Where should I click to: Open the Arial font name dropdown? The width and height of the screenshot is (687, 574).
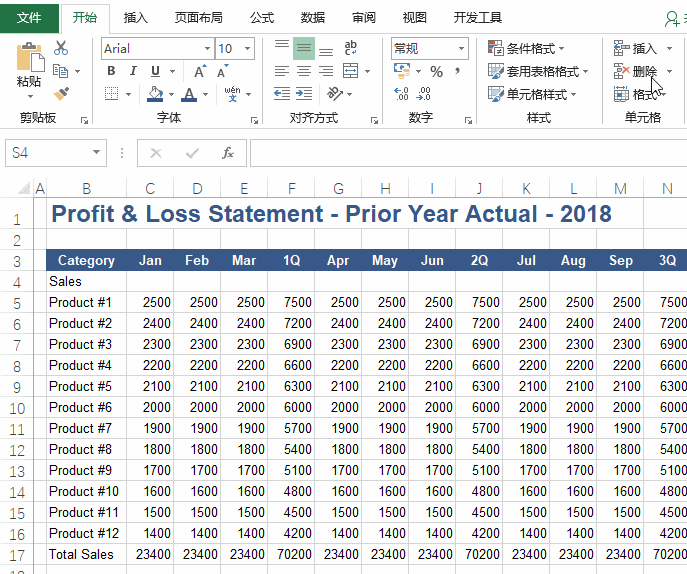[207, 48]
